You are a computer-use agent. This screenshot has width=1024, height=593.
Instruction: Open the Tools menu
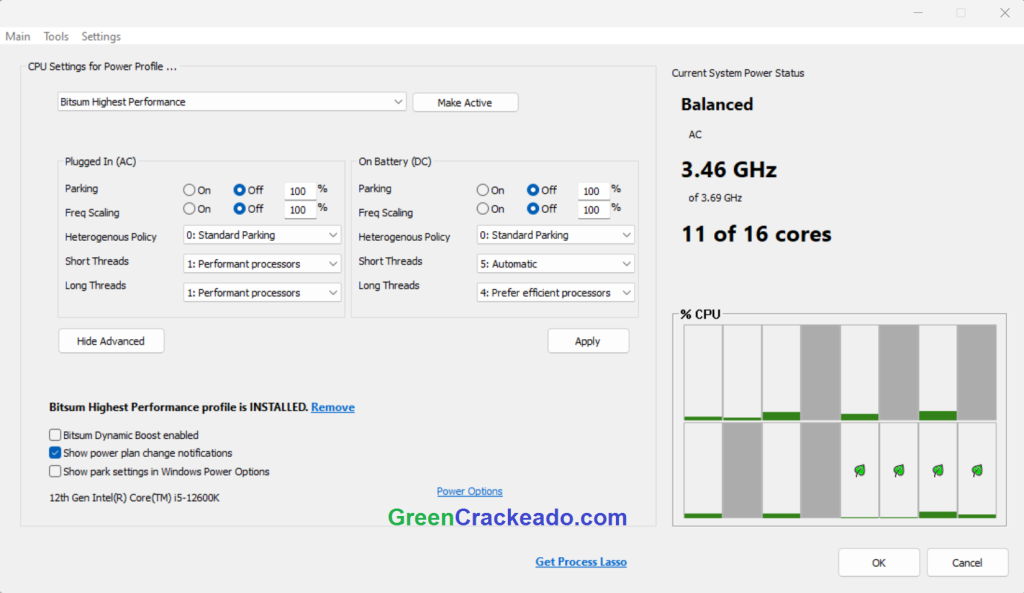tap(56, 37)
